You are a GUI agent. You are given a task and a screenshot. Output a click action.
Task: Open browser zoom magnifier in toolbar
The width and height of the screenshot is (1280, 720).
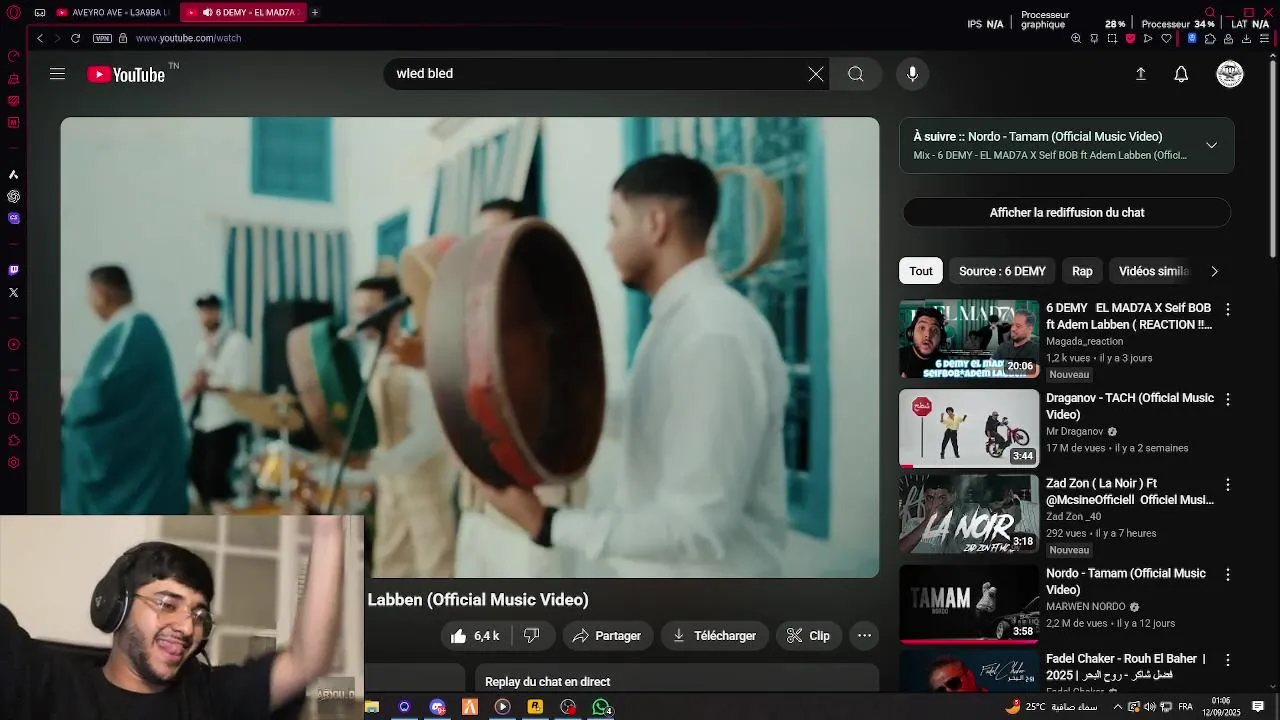point(1076,38)
